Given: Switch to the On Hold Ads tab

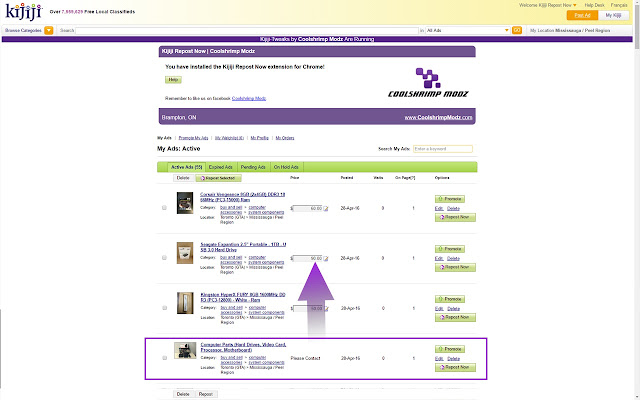Looking at the screenshot, I should click(286, 167).
